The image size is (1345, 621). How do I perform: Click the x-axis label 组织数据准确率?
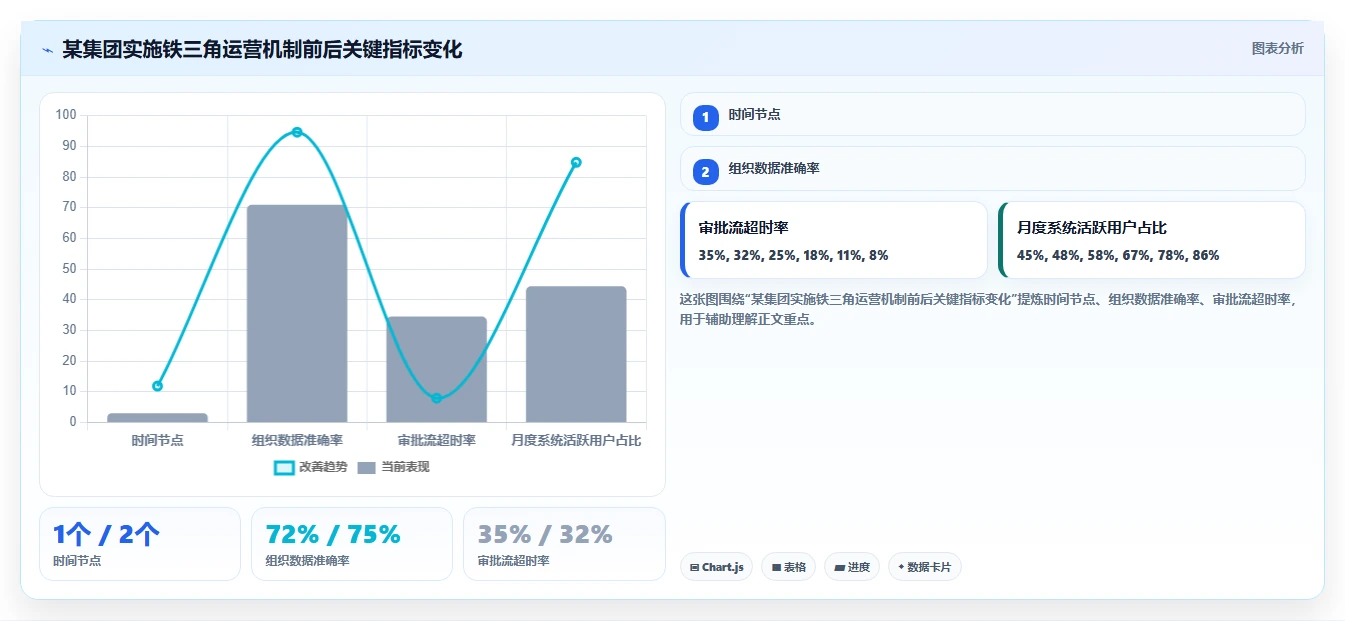(x=297, y=440)
